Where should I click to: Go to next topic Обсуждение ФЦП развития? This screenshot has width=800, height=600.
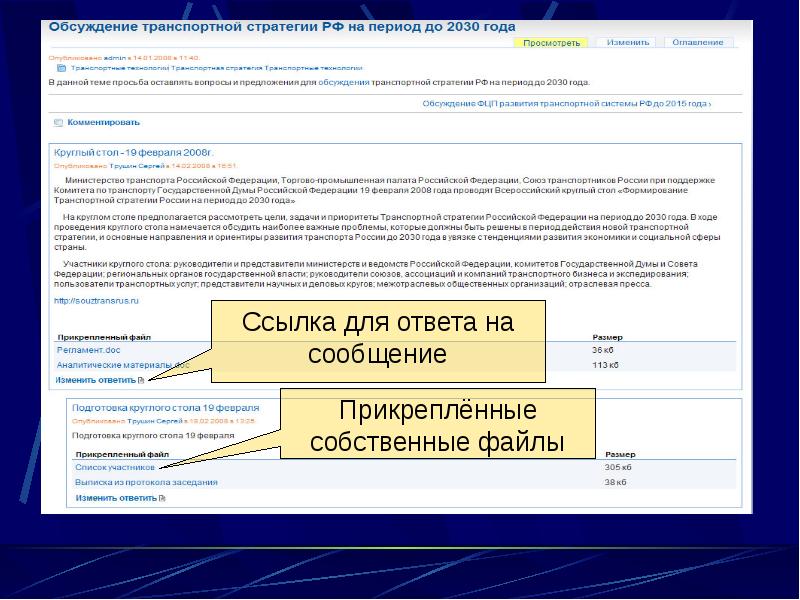click(567, 103)
